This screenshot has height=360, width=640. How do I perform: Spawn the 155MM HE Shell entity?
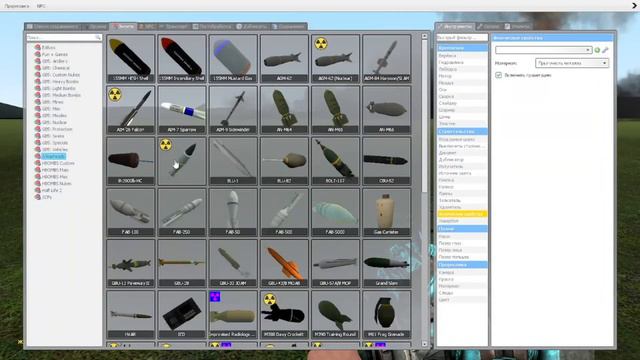tap(131, 59)
